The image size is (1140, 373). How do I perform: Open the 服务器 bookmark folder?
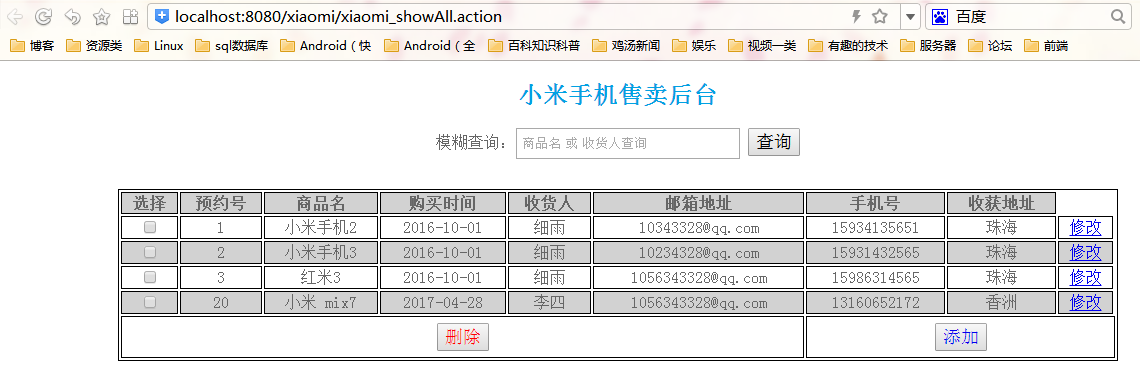[928, 46]
